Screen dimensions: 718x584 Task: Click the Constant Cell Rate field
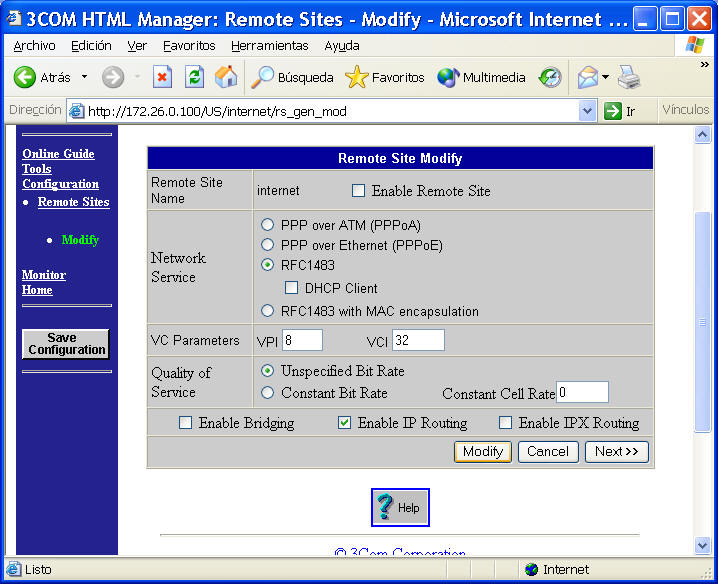click(582, 393)
